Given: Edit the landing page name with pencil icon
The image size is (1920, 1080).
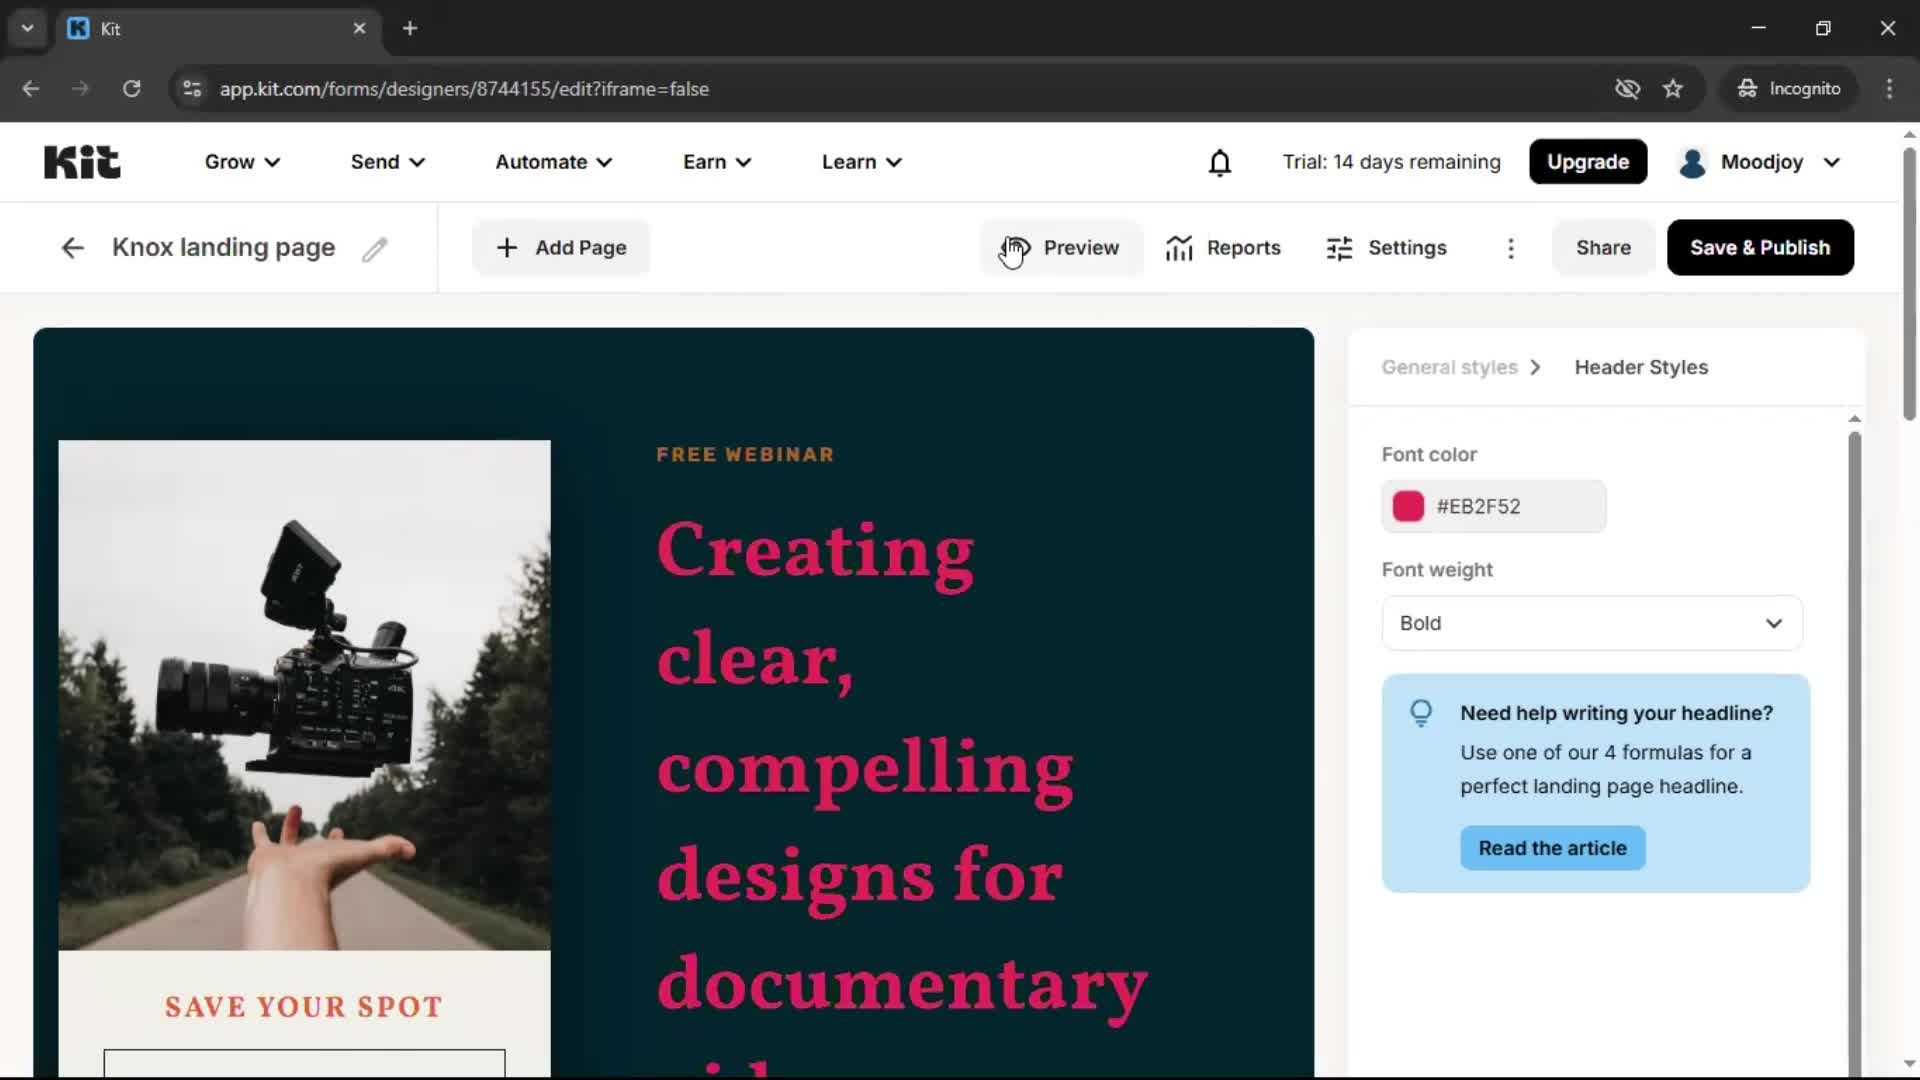Looking at the screenshot, I should [375, 248].
